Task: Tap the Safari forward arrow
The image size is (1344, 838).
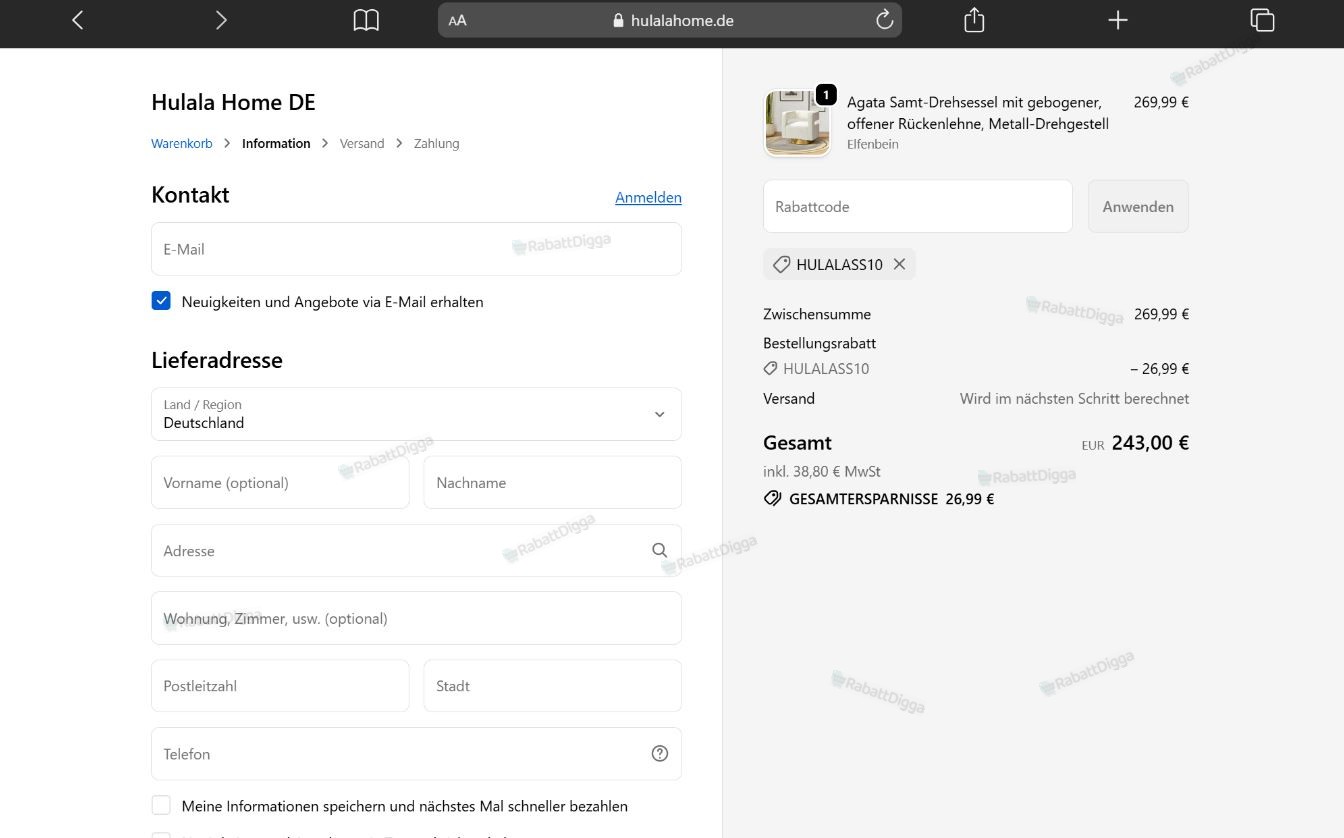Action: tap(221, 20)
